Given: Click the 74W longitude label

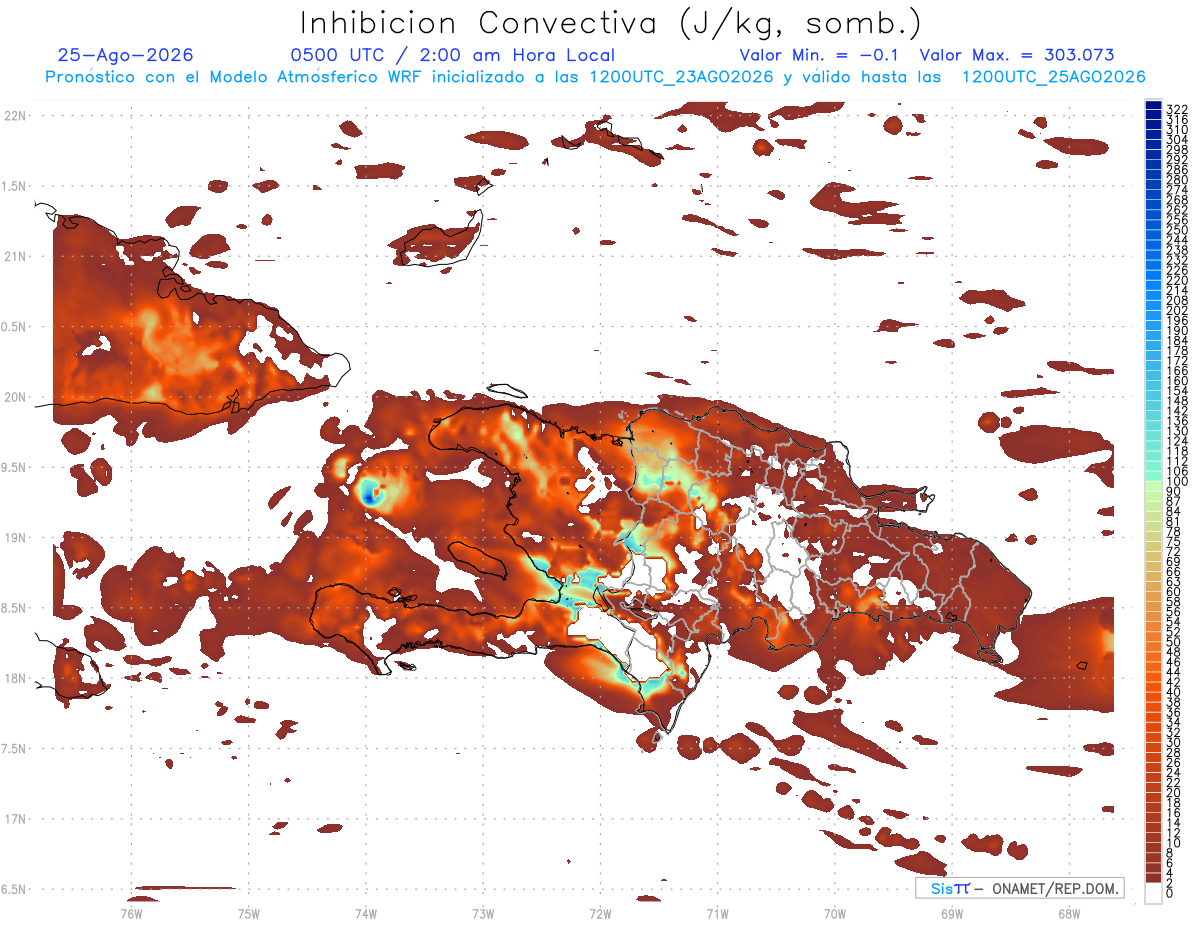Looking at the screenshot, I should pyautogui.click(x=365, y=913).
